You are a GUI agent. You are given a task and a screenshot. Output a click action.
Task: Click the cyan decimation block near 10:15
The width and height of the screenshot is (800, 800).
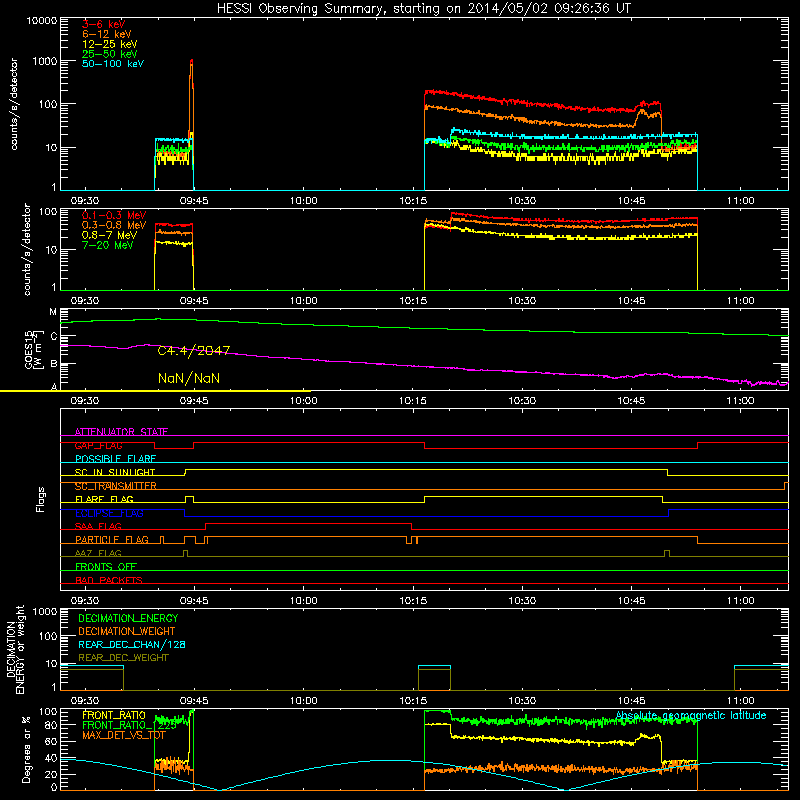tap(434, 666)
